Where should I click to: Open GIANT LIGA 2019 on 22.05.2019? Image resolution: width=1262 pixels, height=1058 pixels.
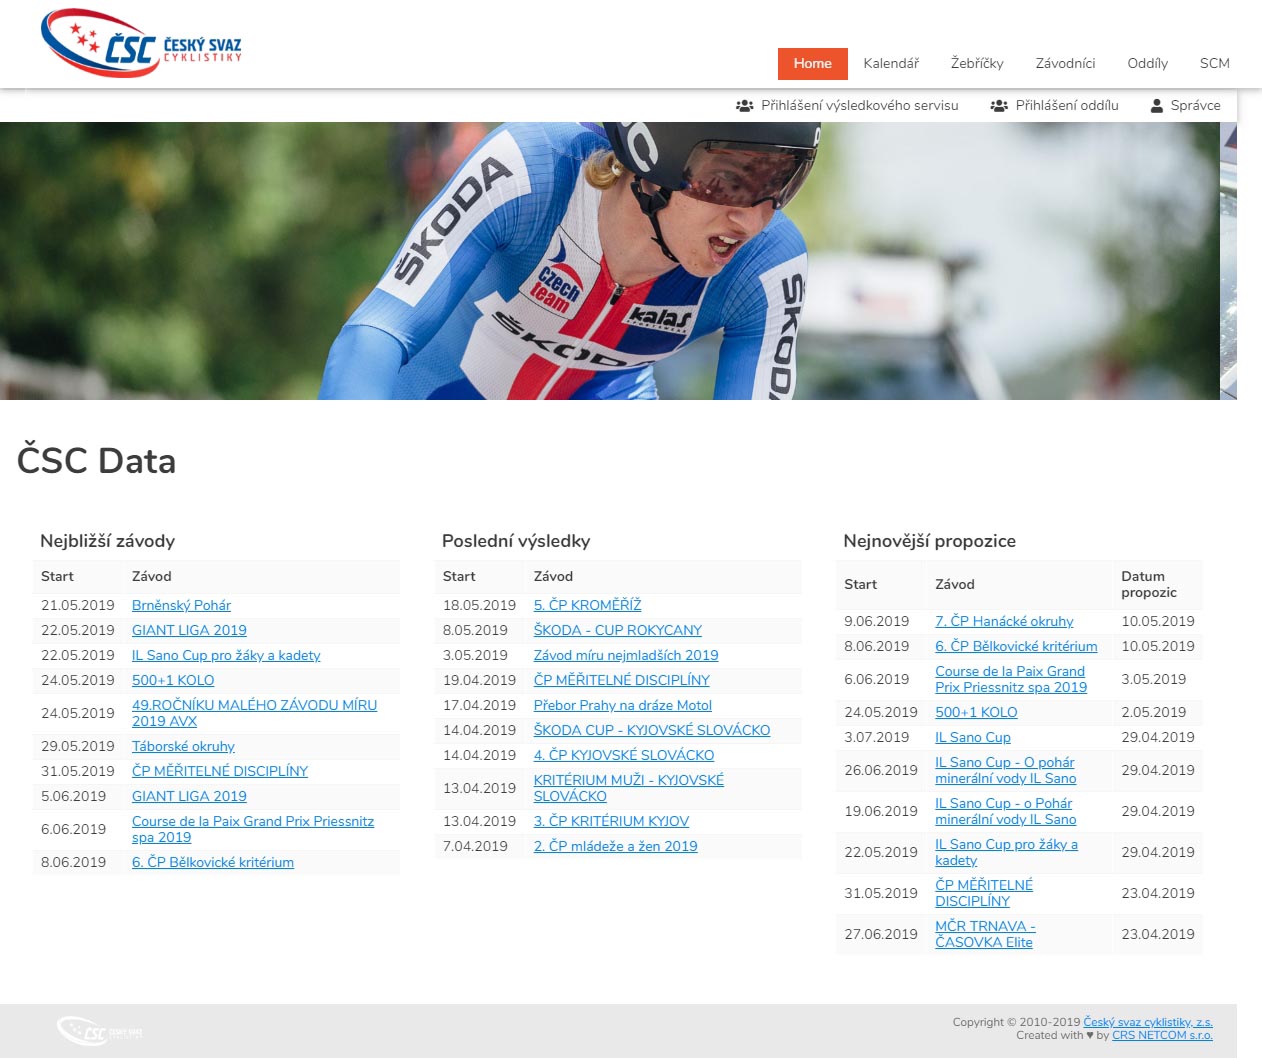point(189,630)
